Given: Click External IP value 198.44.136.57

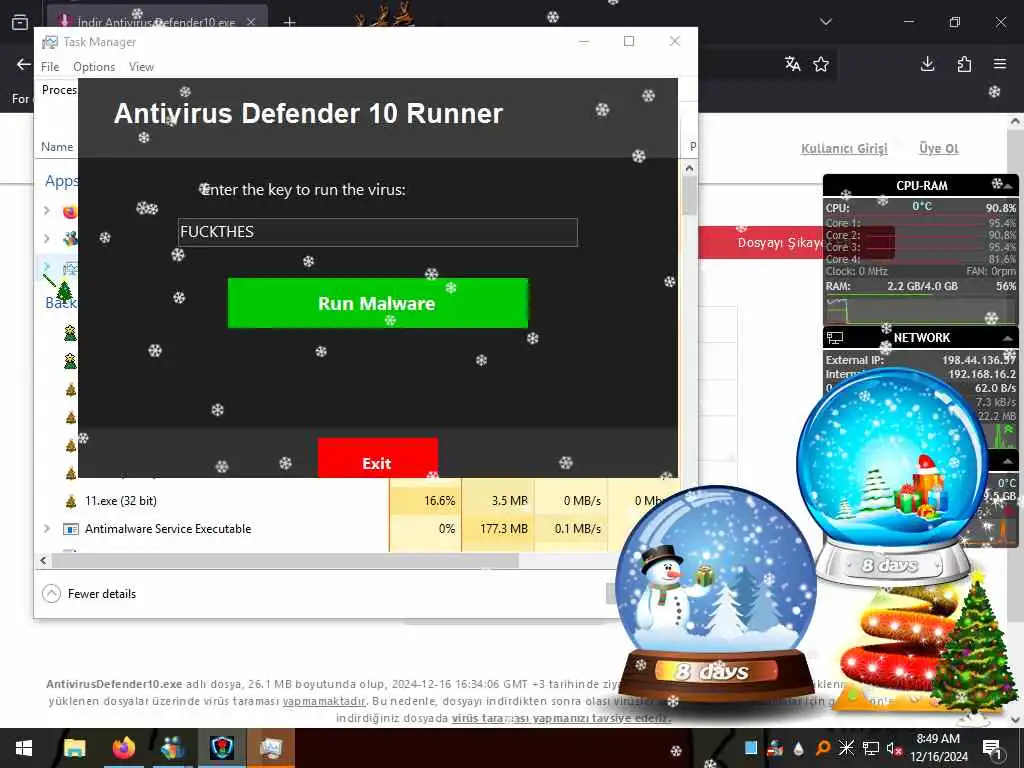Looking at the screenshot, I should (x=979, y=360).
